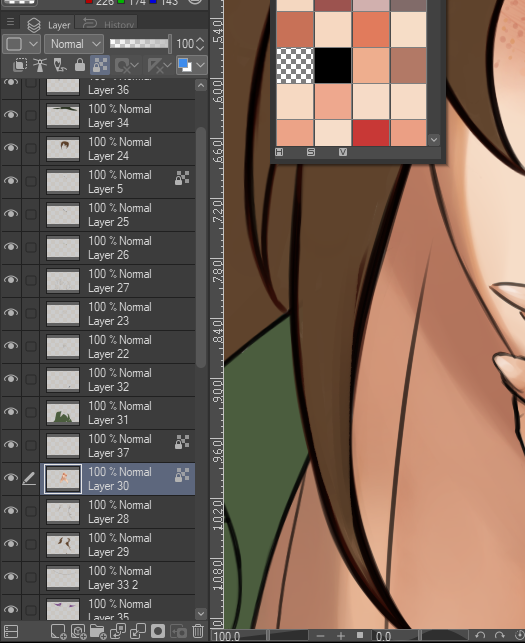Check the selection box for Layer 28
This screenshot has height=643, width=525.
31,511
